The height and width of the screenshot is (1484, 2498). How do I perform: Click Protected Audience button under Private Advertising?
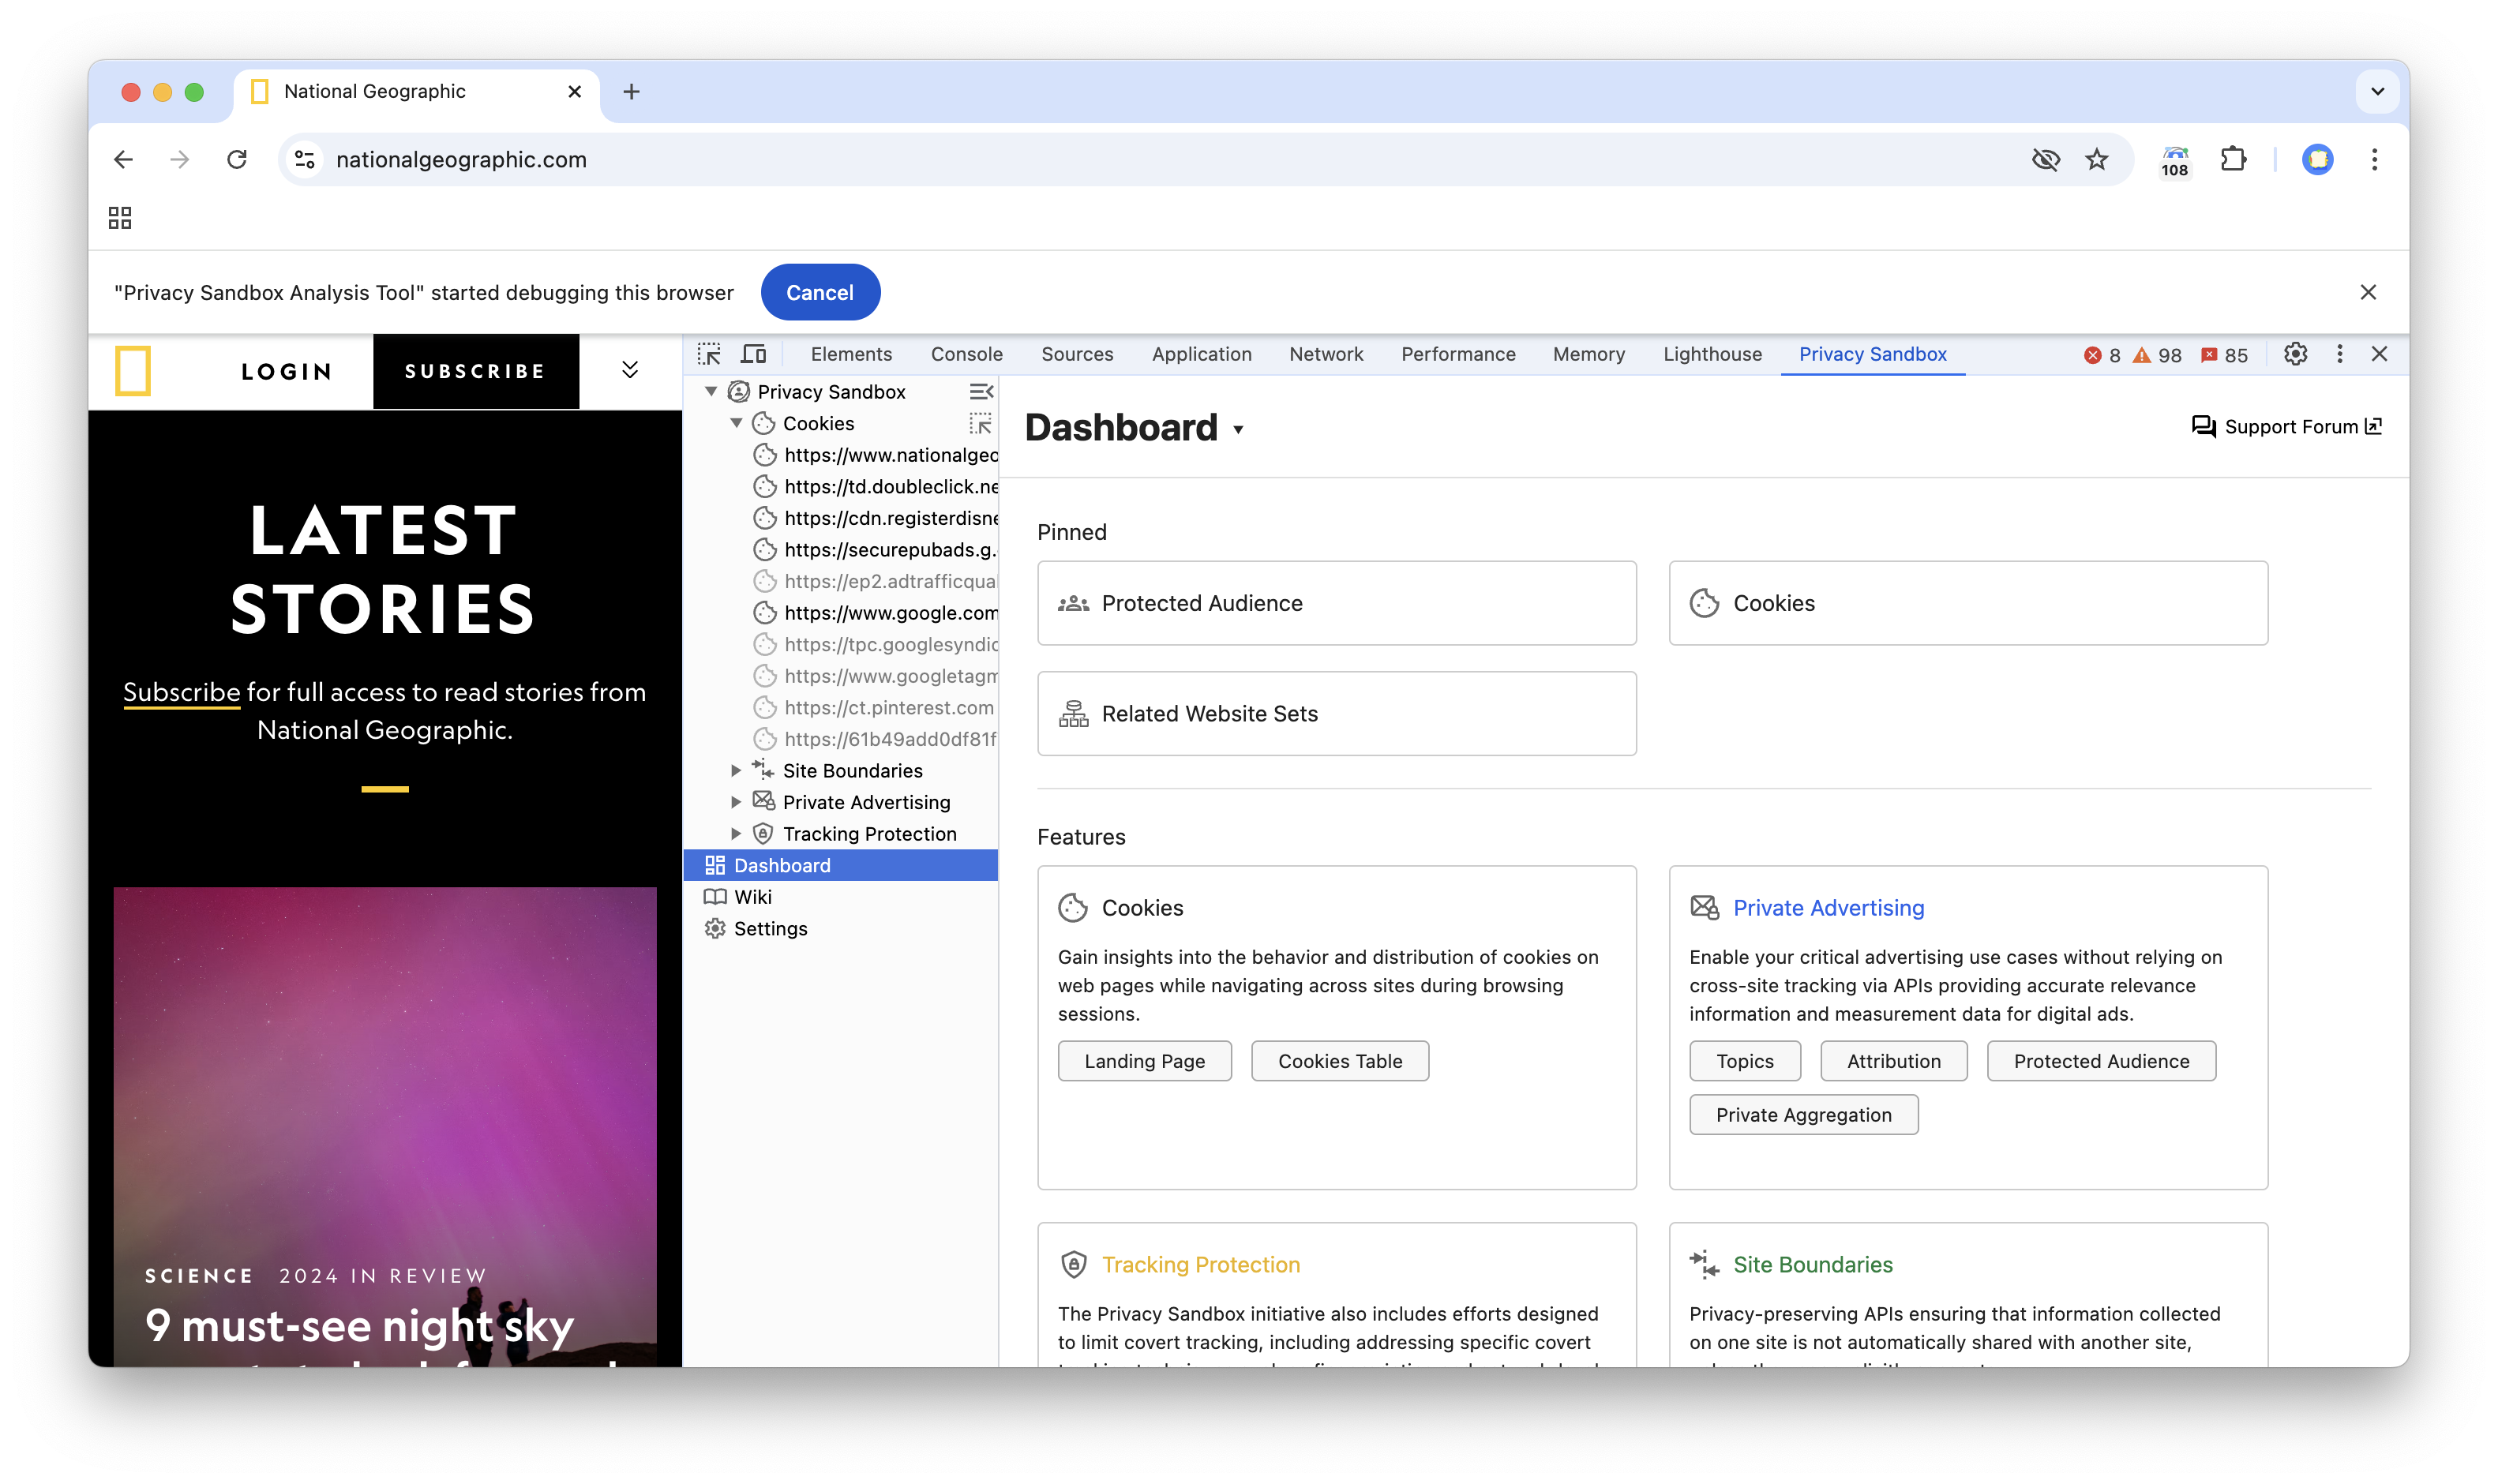2101,1061
